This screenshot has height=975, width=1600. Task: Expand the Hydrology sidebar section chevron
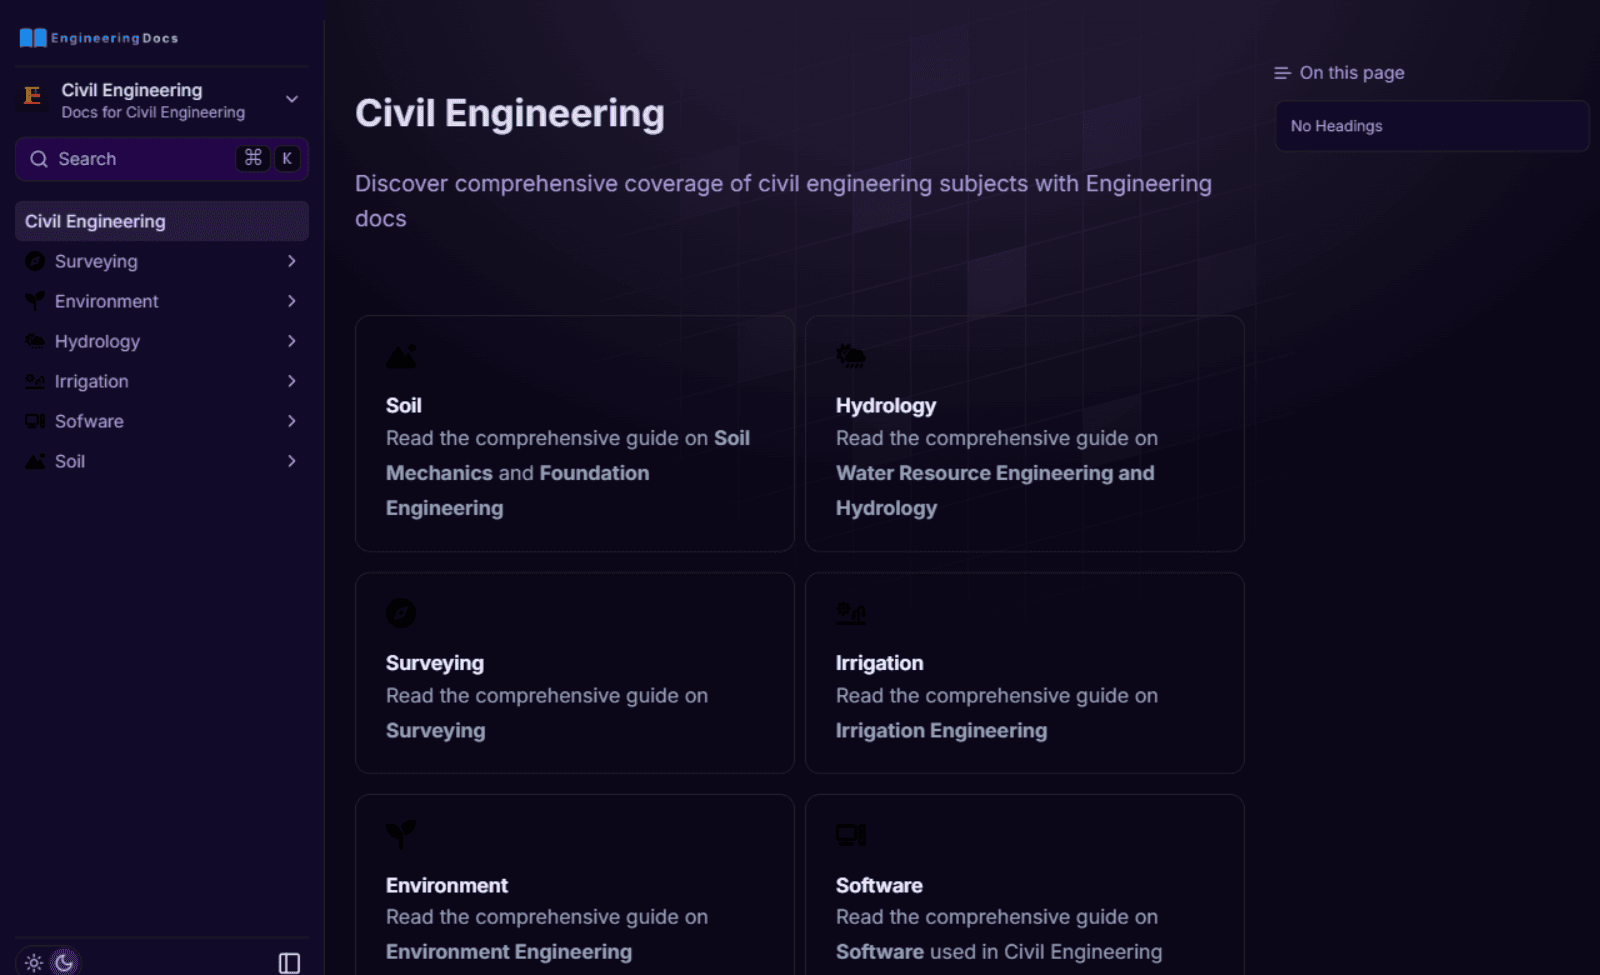(x=291, y=341)
